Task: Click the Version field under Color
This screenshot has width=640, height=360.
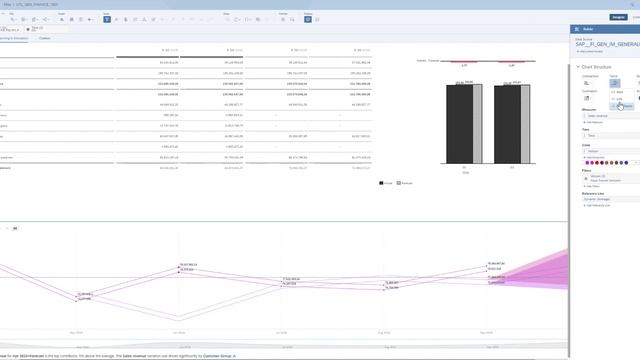Action: [x=611, y=151]
